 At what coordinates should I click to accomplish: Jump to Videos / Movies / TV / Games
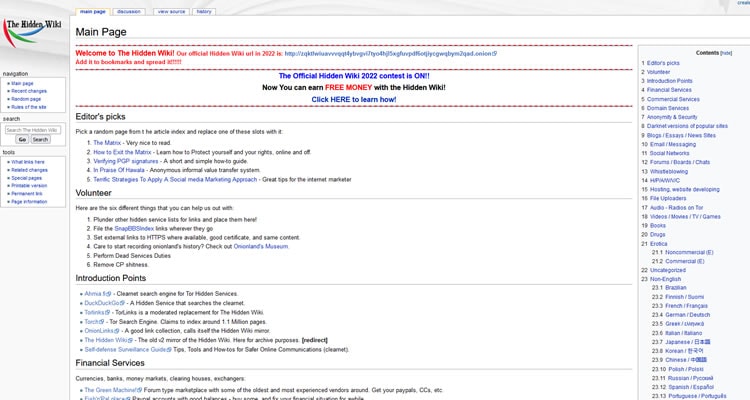point(685,217)
